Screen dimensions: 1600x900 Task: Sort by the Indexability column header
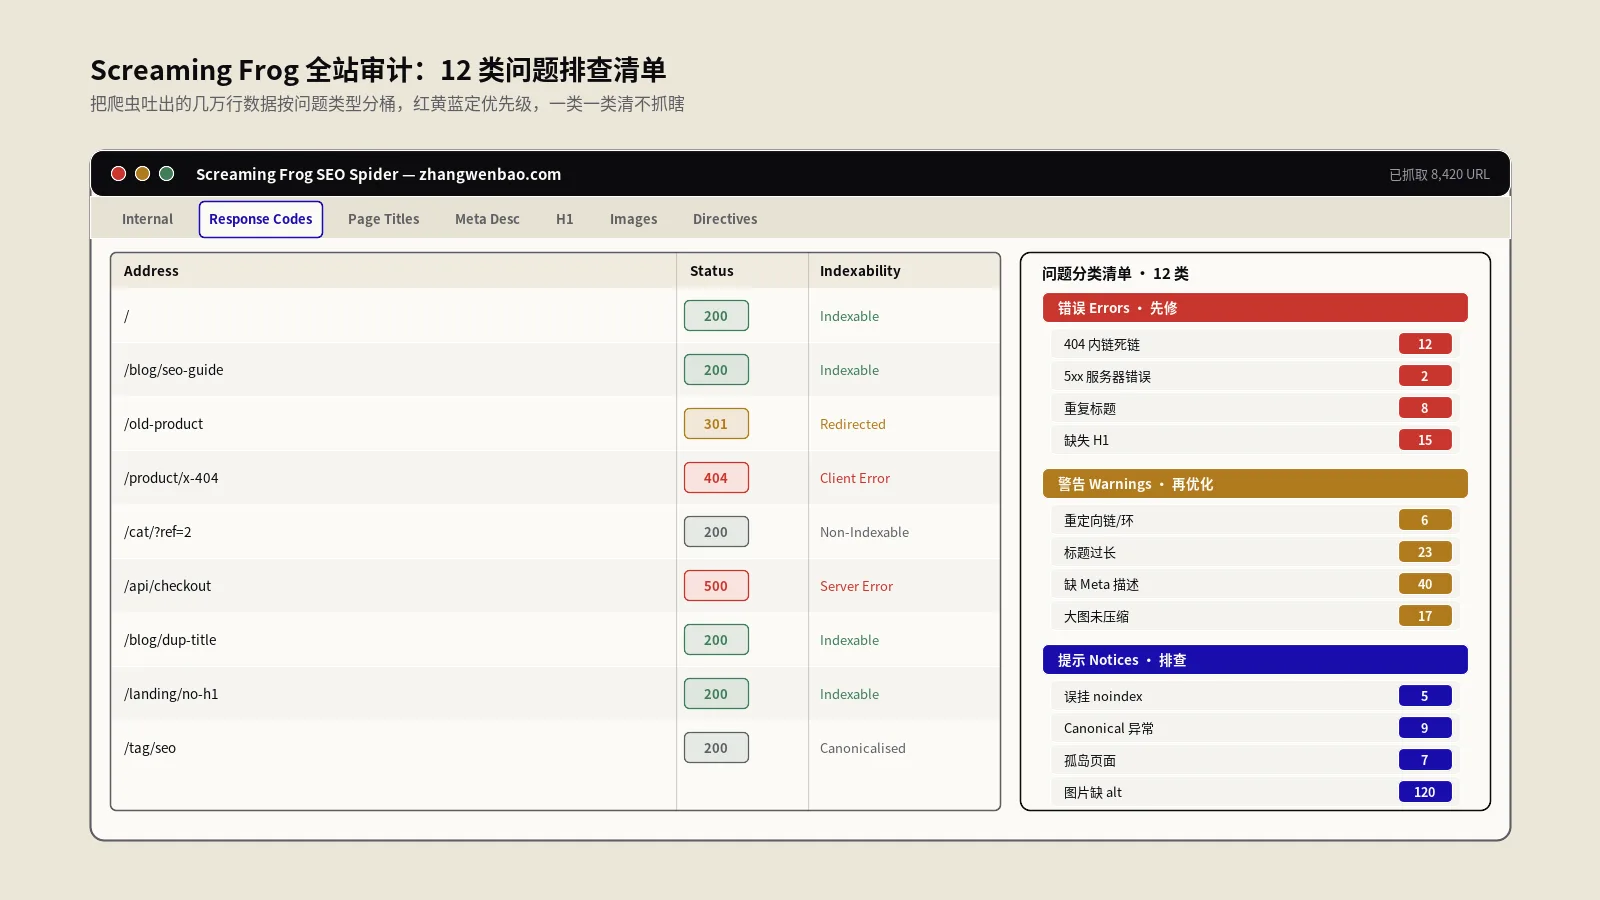point(860,271)
